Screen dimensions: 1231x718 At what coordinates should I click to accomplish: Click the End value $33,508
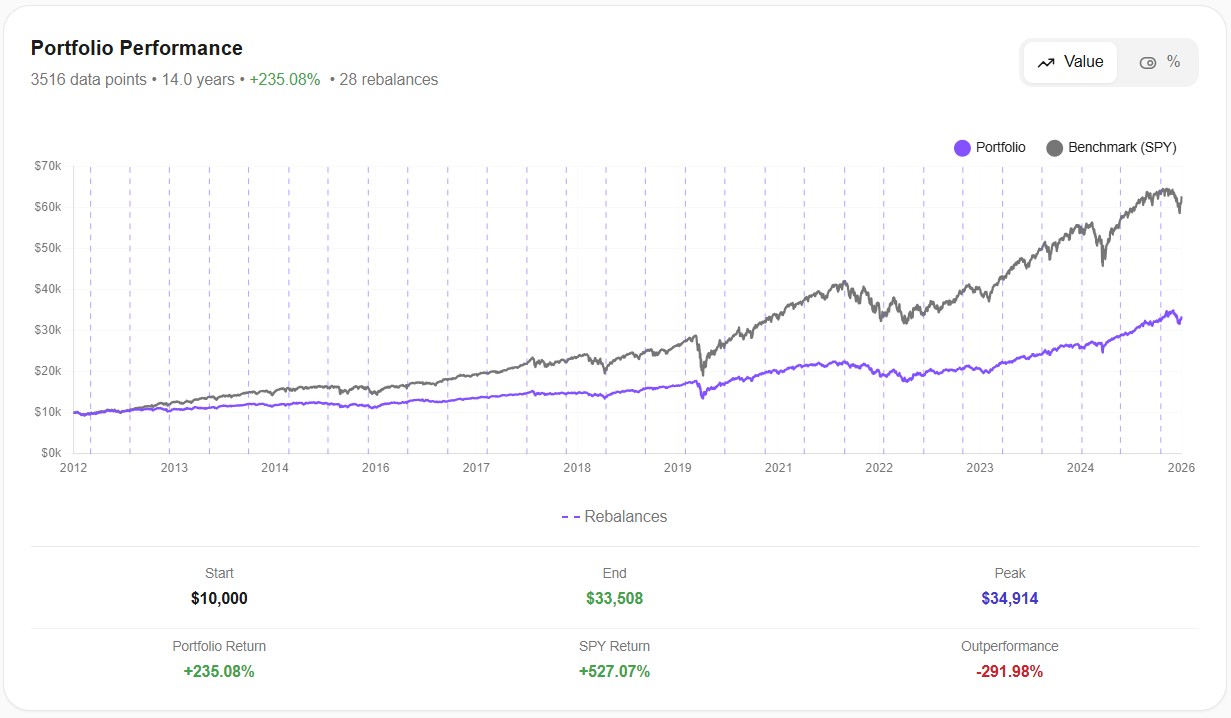tap(614, 598)
